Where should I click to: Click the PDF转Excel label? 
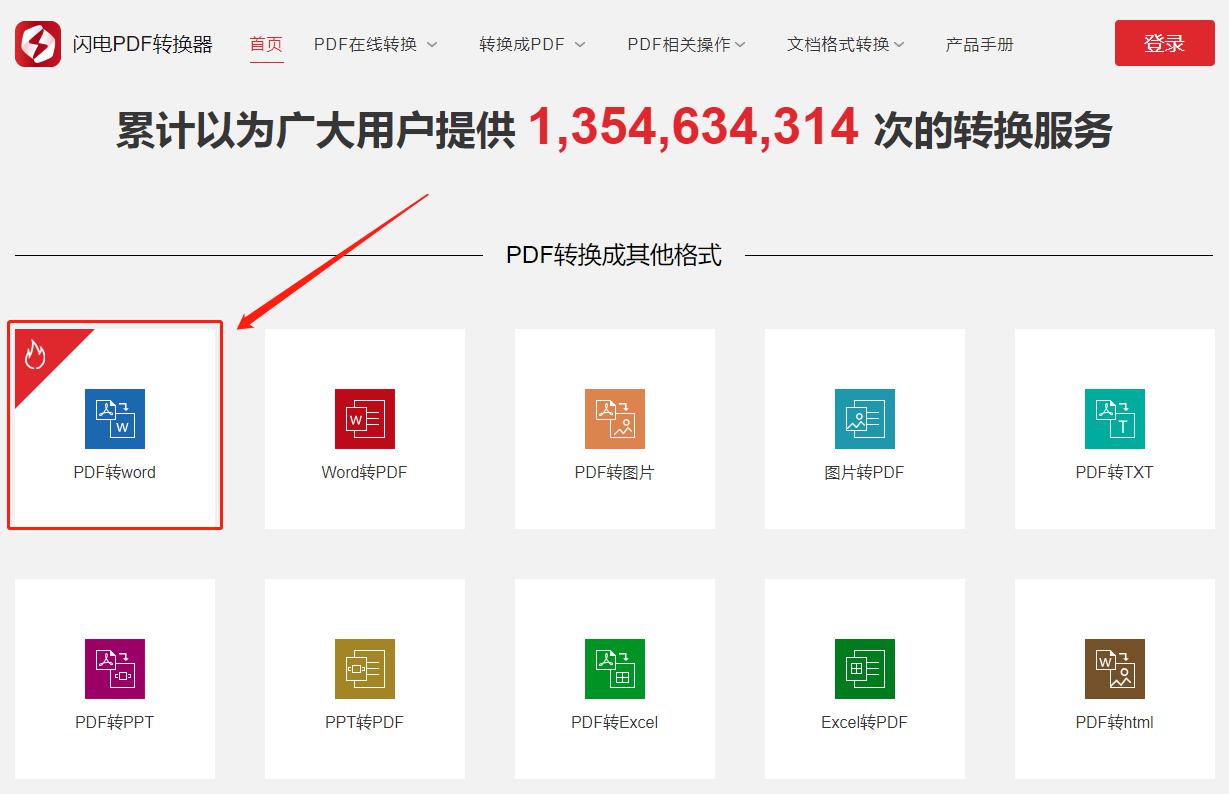pos(615,722)
